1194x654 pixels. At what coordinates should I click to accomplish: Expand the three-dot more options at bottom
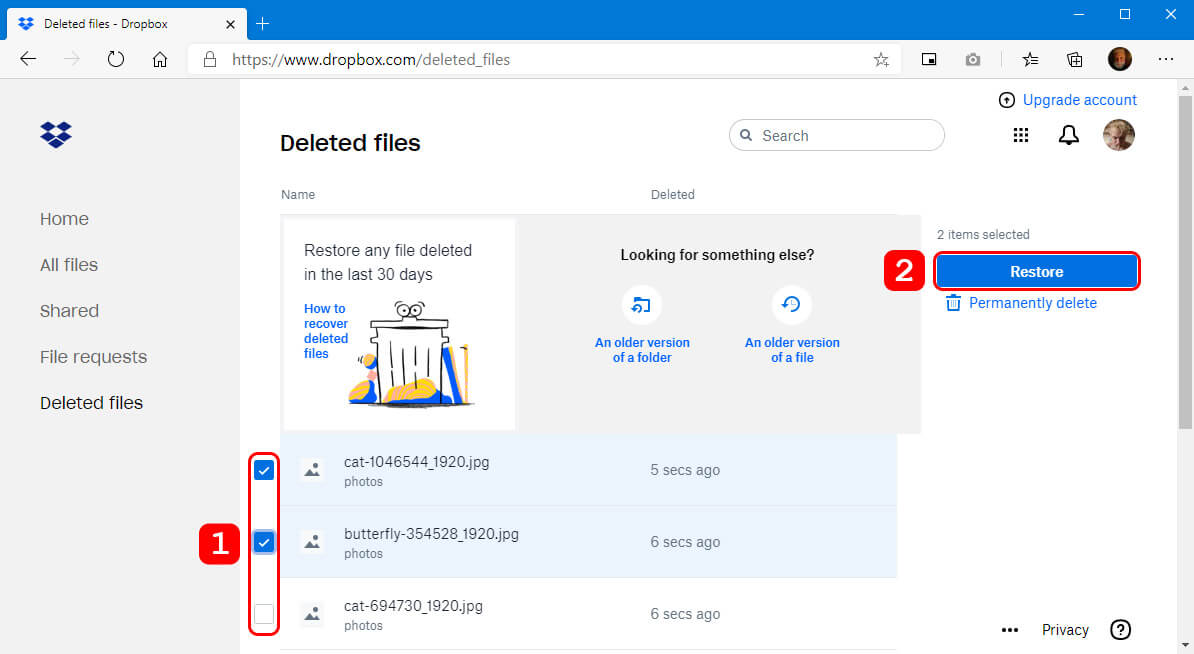pos(1010,630)
